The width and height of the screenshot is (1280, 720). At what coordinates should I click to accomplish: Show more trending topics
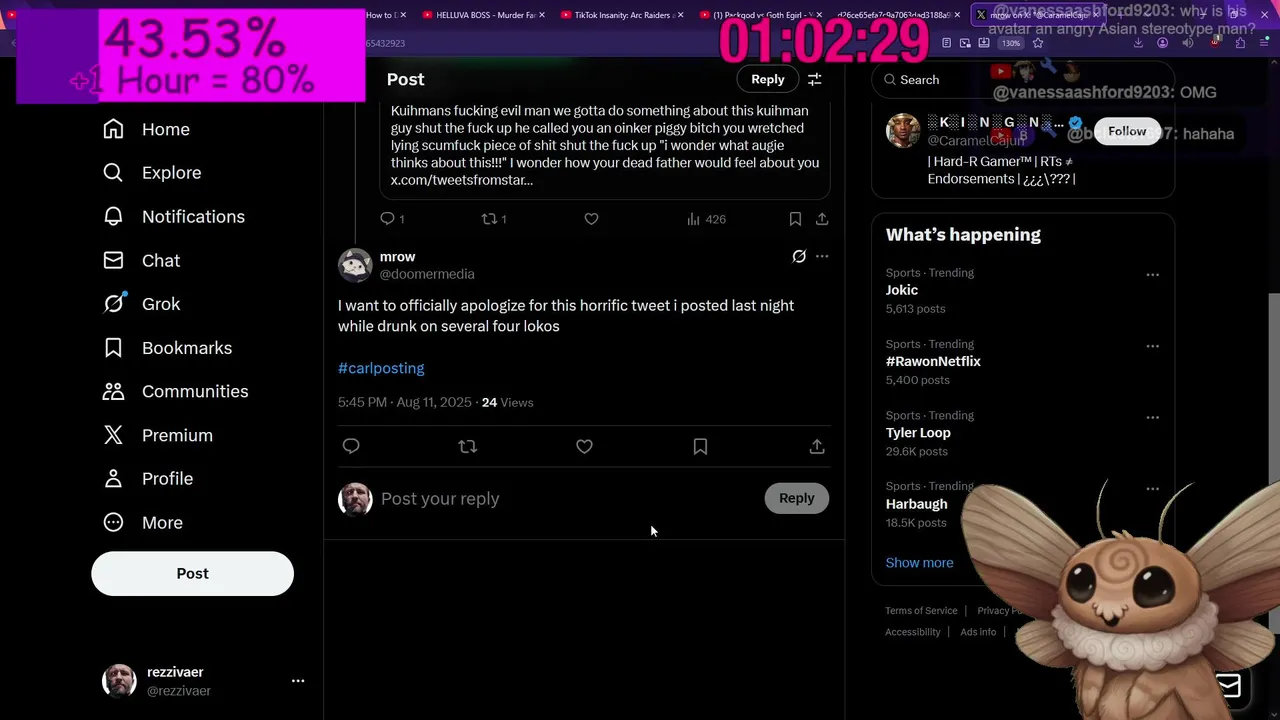point(919,563)
